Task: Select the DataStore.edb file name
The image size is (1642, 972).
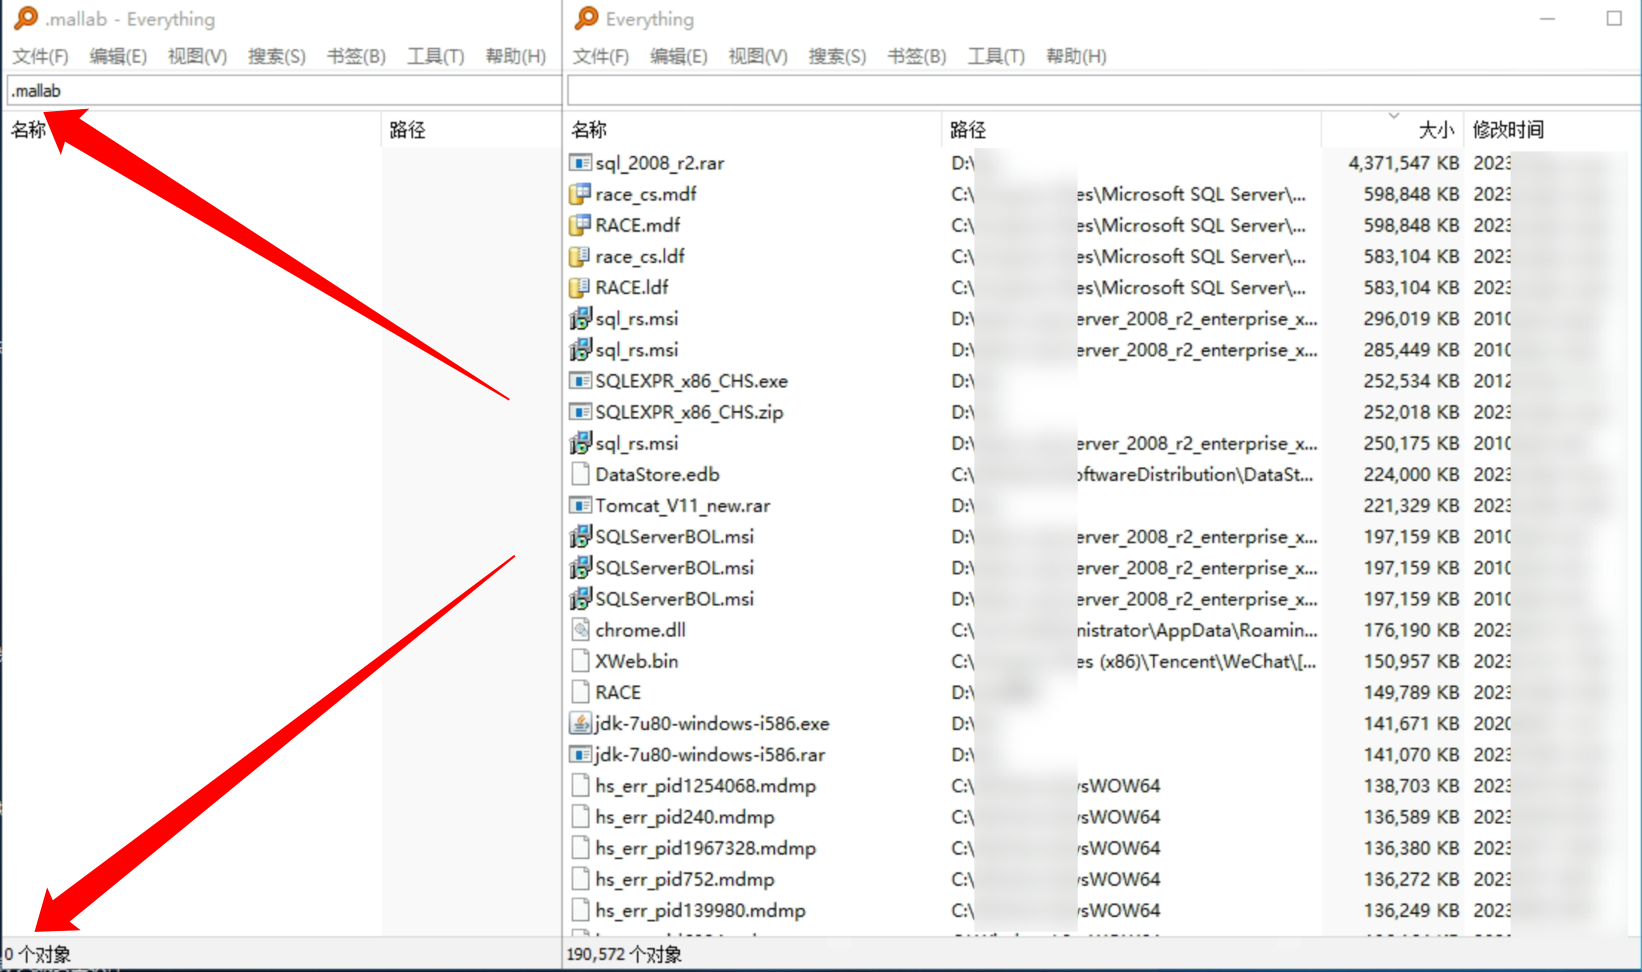Action: pyautogui.click(x=657, y=474)
